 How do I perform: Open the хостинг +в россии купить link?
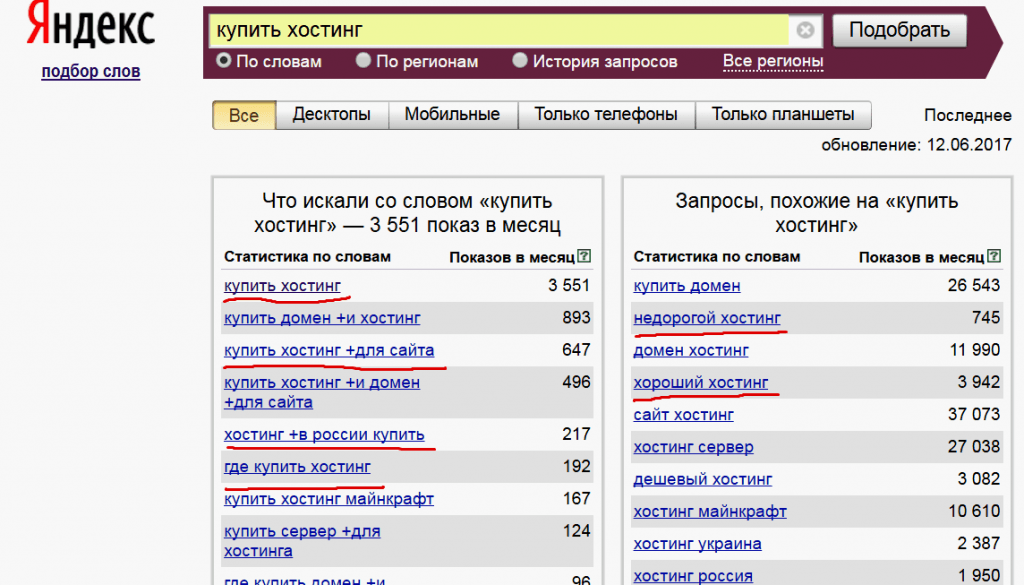(x=324, y=435)
